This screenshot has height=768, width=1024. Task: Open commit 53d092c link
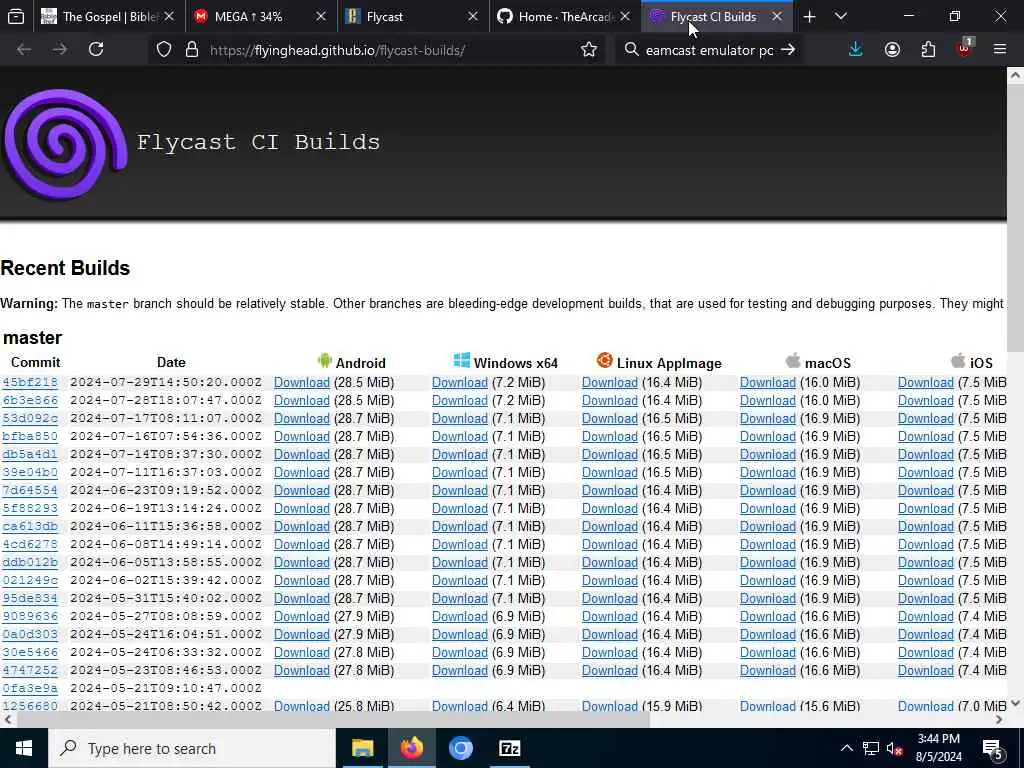pyautogui.click(x=30, y=418)
